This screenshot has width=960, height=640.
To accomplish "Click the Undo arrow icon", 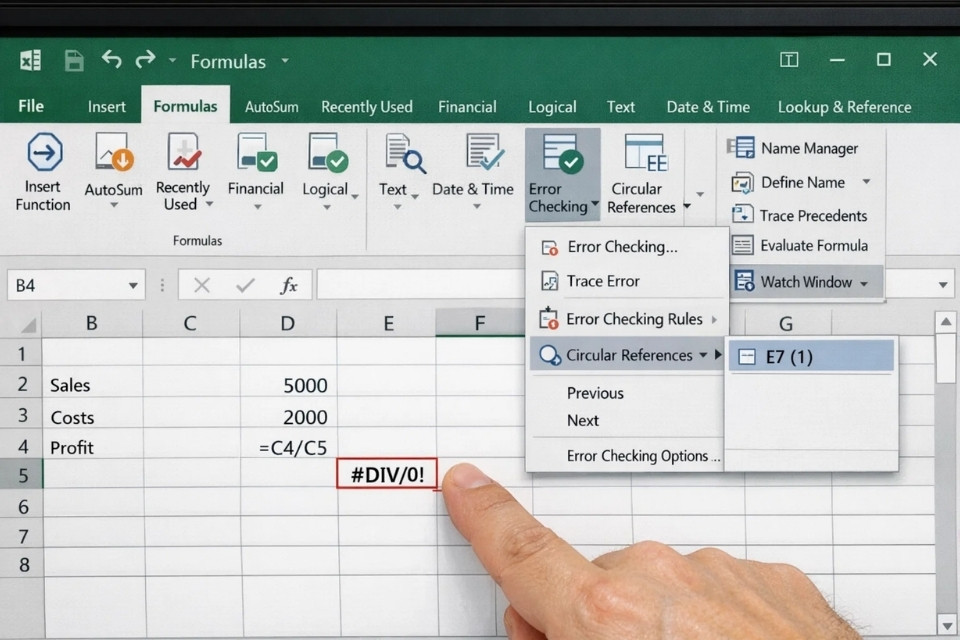I will [x=111, y=60].
